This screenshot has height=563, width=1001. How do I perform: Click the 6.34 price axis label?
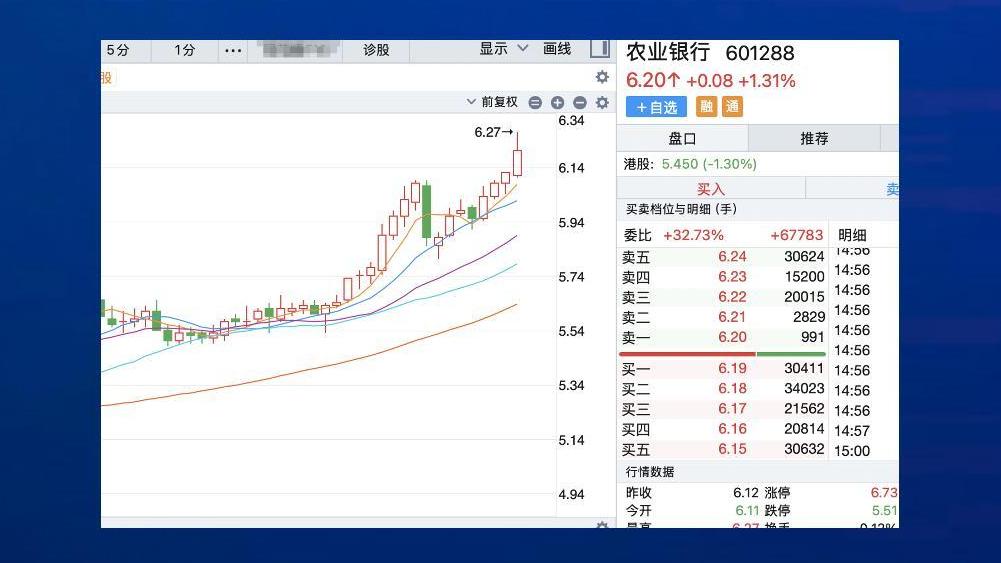click(x=571, y=121)
